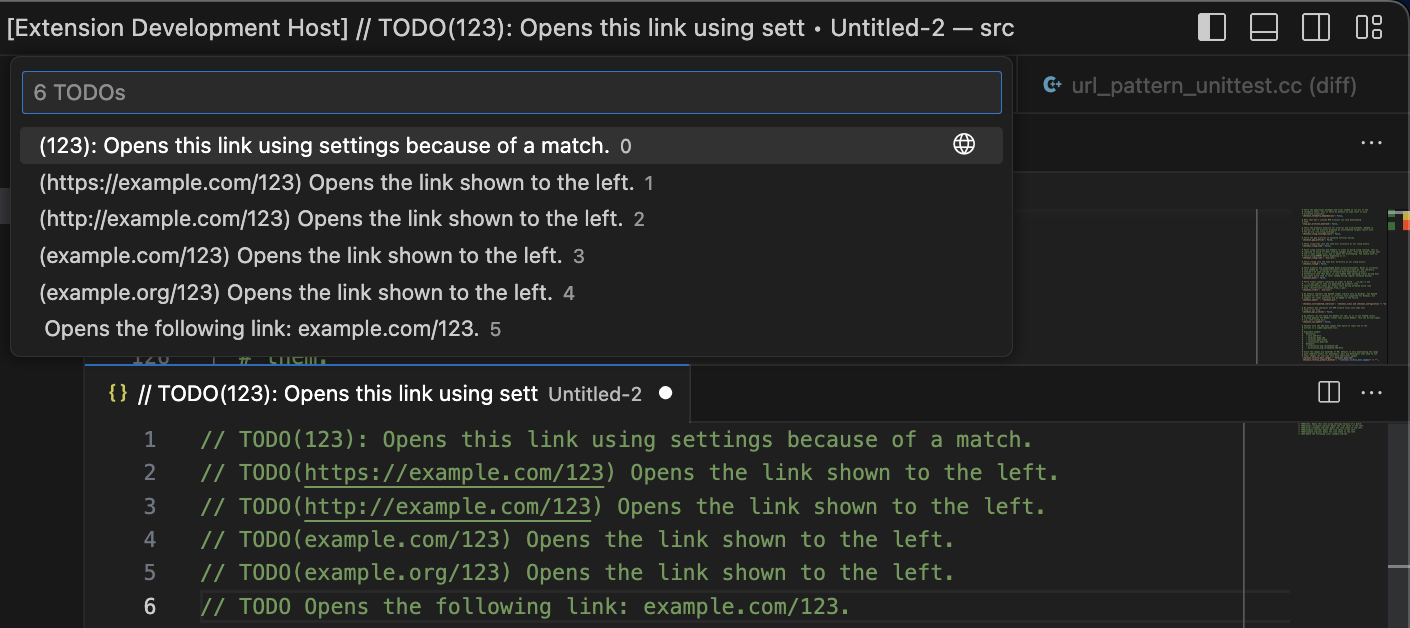Open upper editor group's More Actions ellipsis
This screenshot has width=1410, height=628.
1371,144
